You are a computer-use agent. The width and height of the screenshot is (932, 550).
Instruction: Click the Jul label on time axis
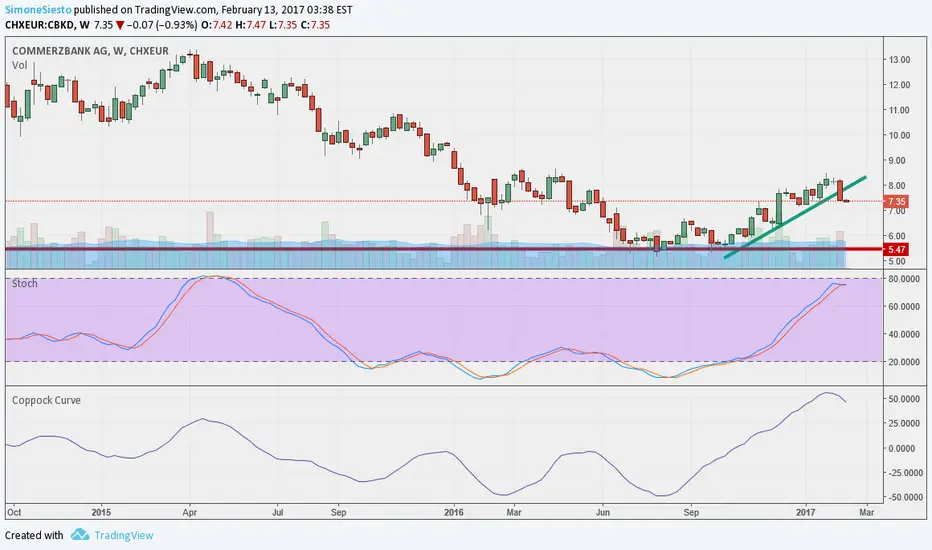(x=278, y=512)
